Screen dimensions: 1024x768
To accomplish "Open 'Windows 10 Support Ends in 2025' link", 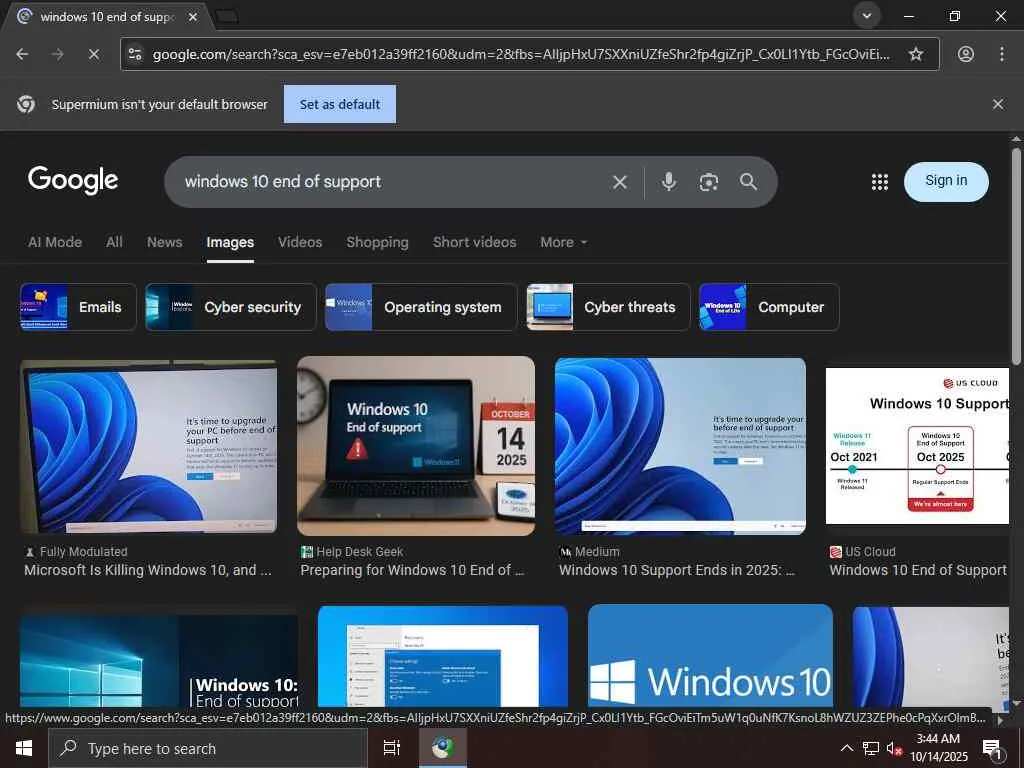I will tap(677, 570).
